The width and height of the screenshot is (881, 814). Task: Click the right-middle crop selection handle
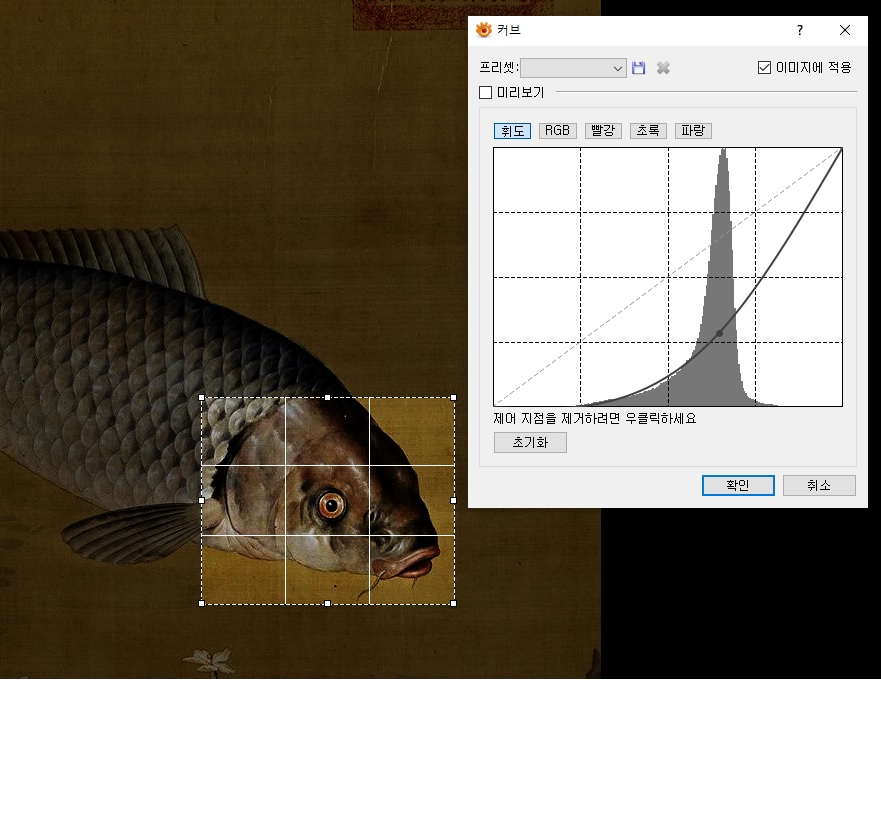tap(453, 500)
